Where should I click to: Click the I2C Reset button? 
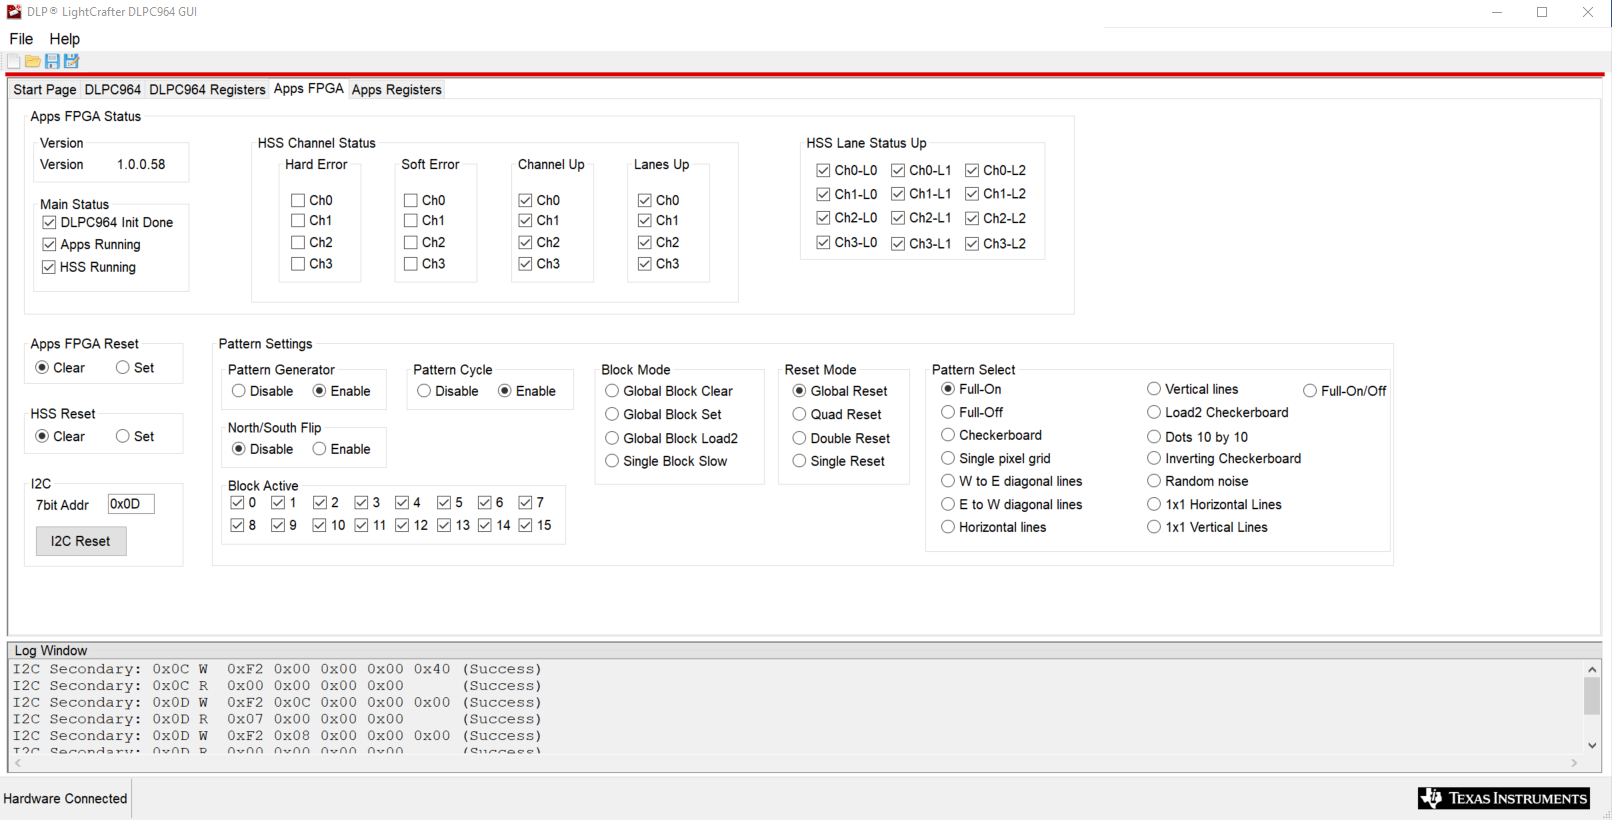(x=81, y=541)
